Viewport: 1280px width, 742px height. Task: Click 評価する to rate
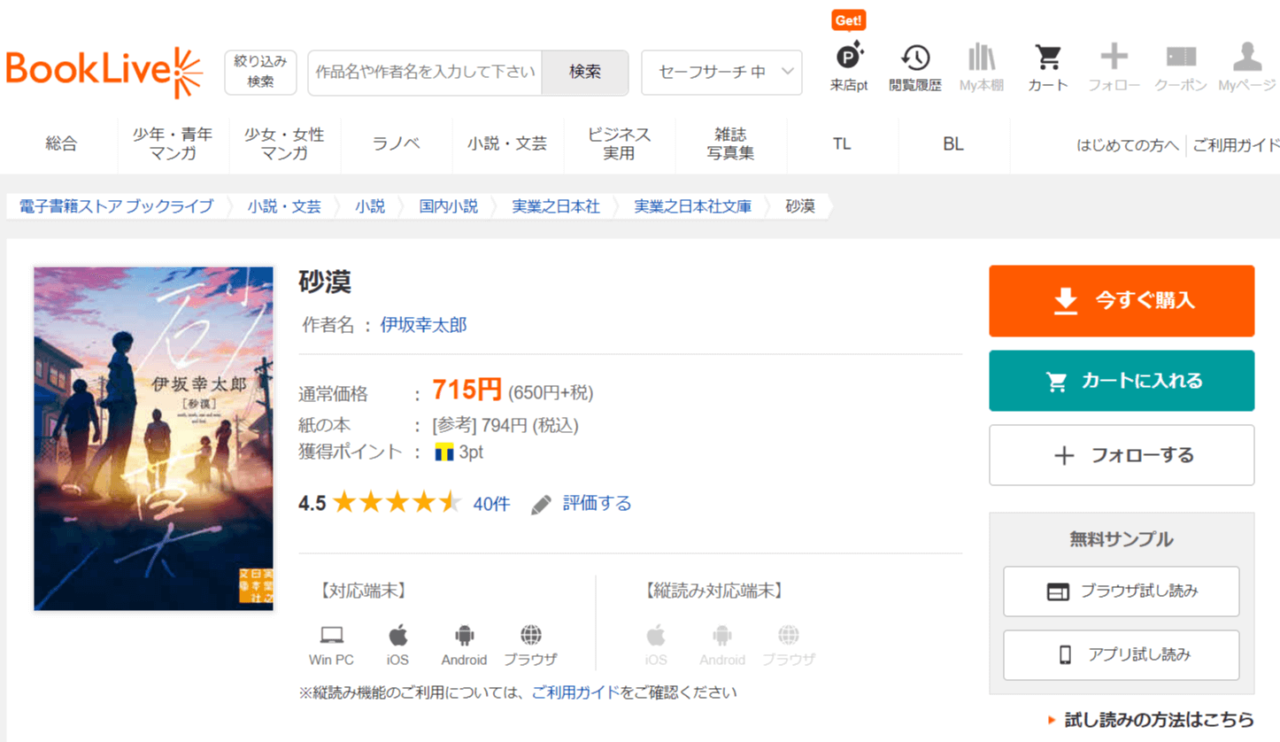point(597,504)
